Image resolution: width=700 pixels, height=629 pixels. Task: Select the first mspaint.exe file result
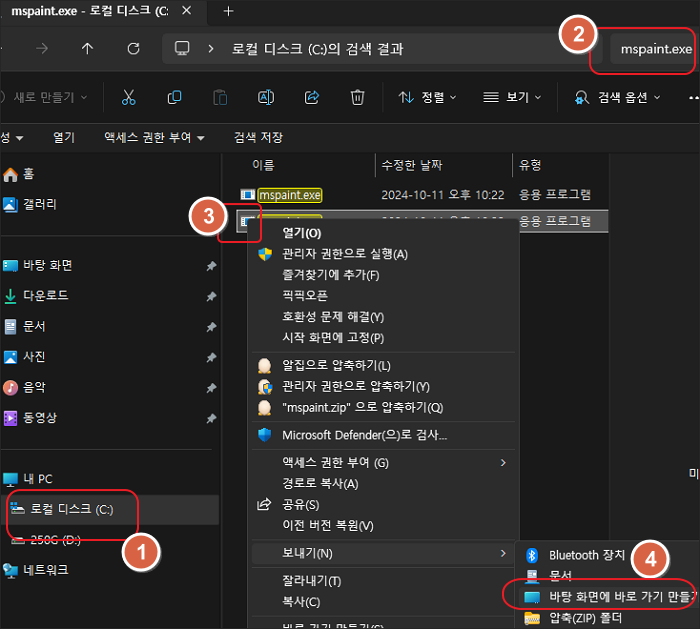290,195
